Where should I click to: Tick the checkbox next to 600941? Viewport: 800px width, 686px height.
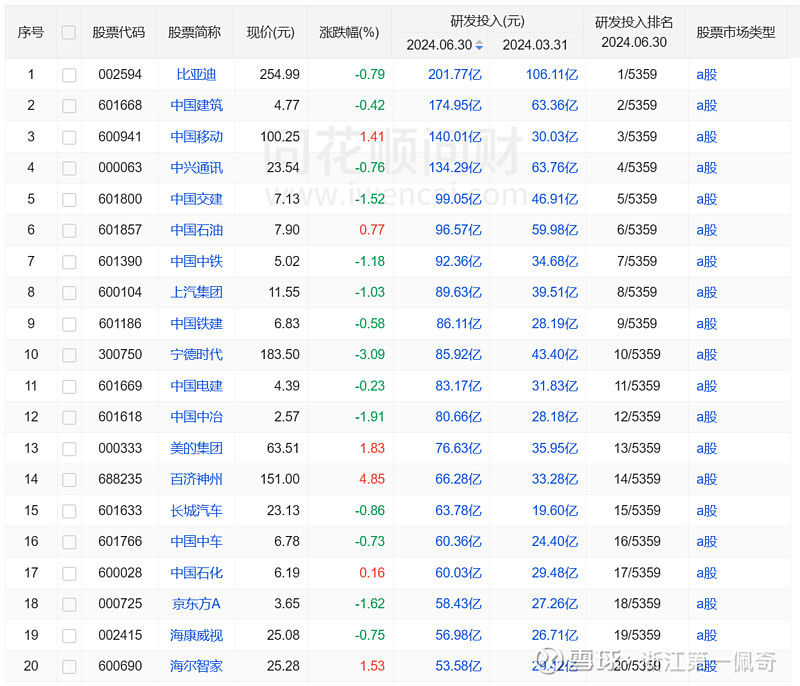tap(69, 137)
